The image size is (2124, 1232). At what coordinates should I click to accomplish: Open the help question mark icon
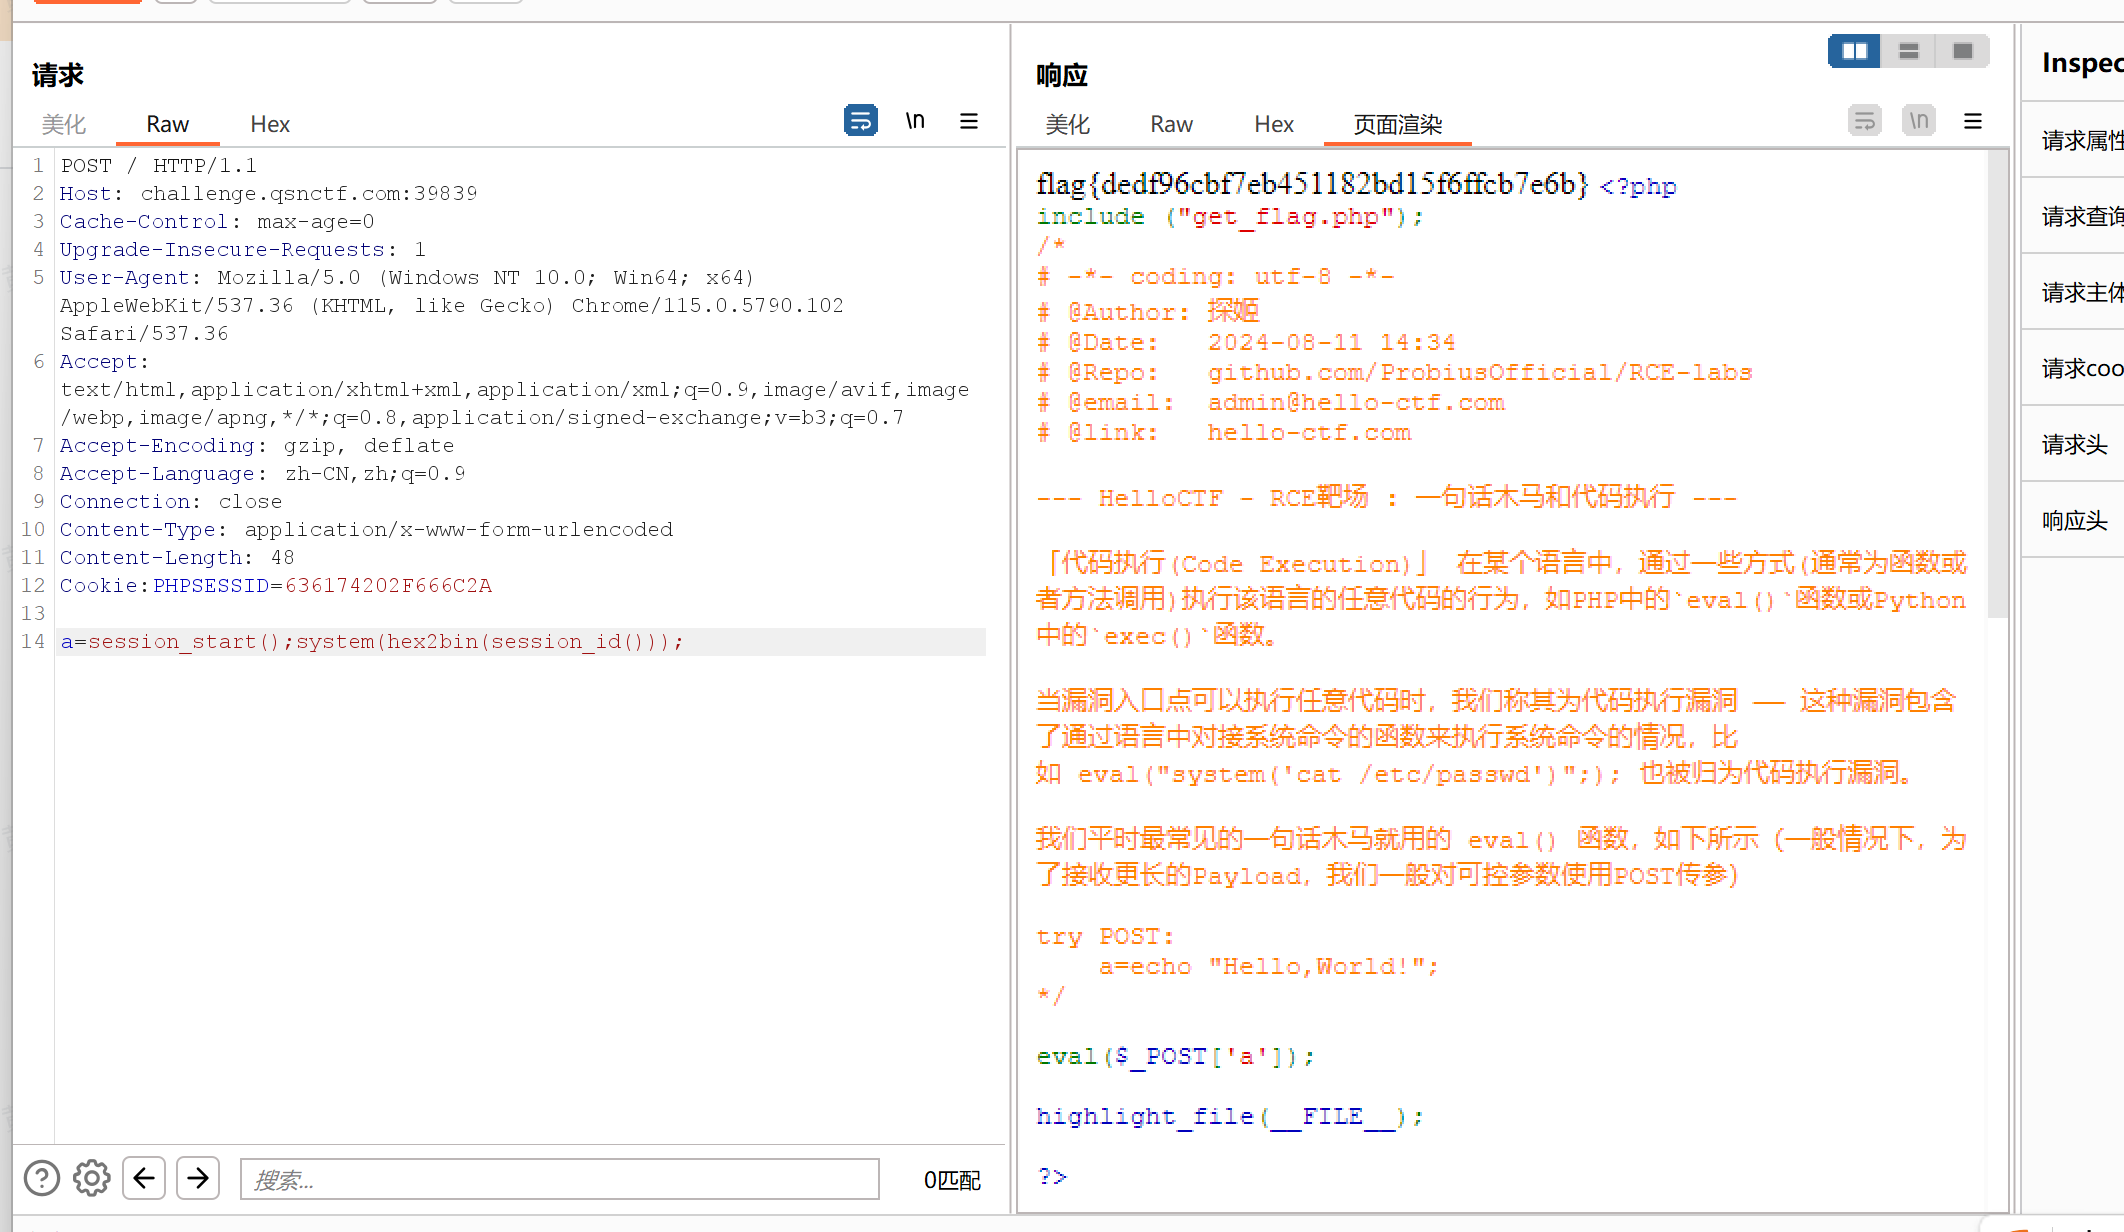point(42,1178)
